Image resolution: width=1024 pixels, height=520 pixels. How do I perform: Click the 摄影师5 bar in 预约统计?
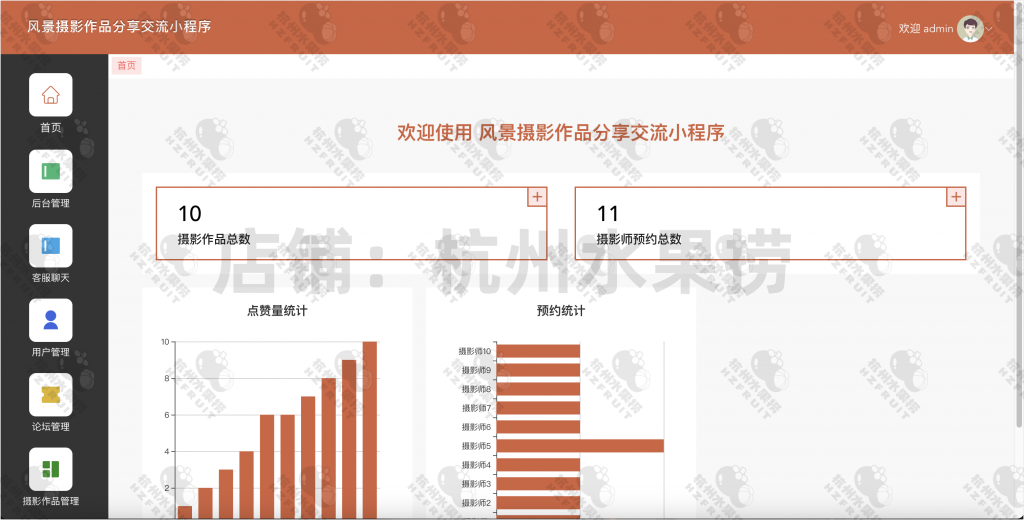click(x=580, y=446)
